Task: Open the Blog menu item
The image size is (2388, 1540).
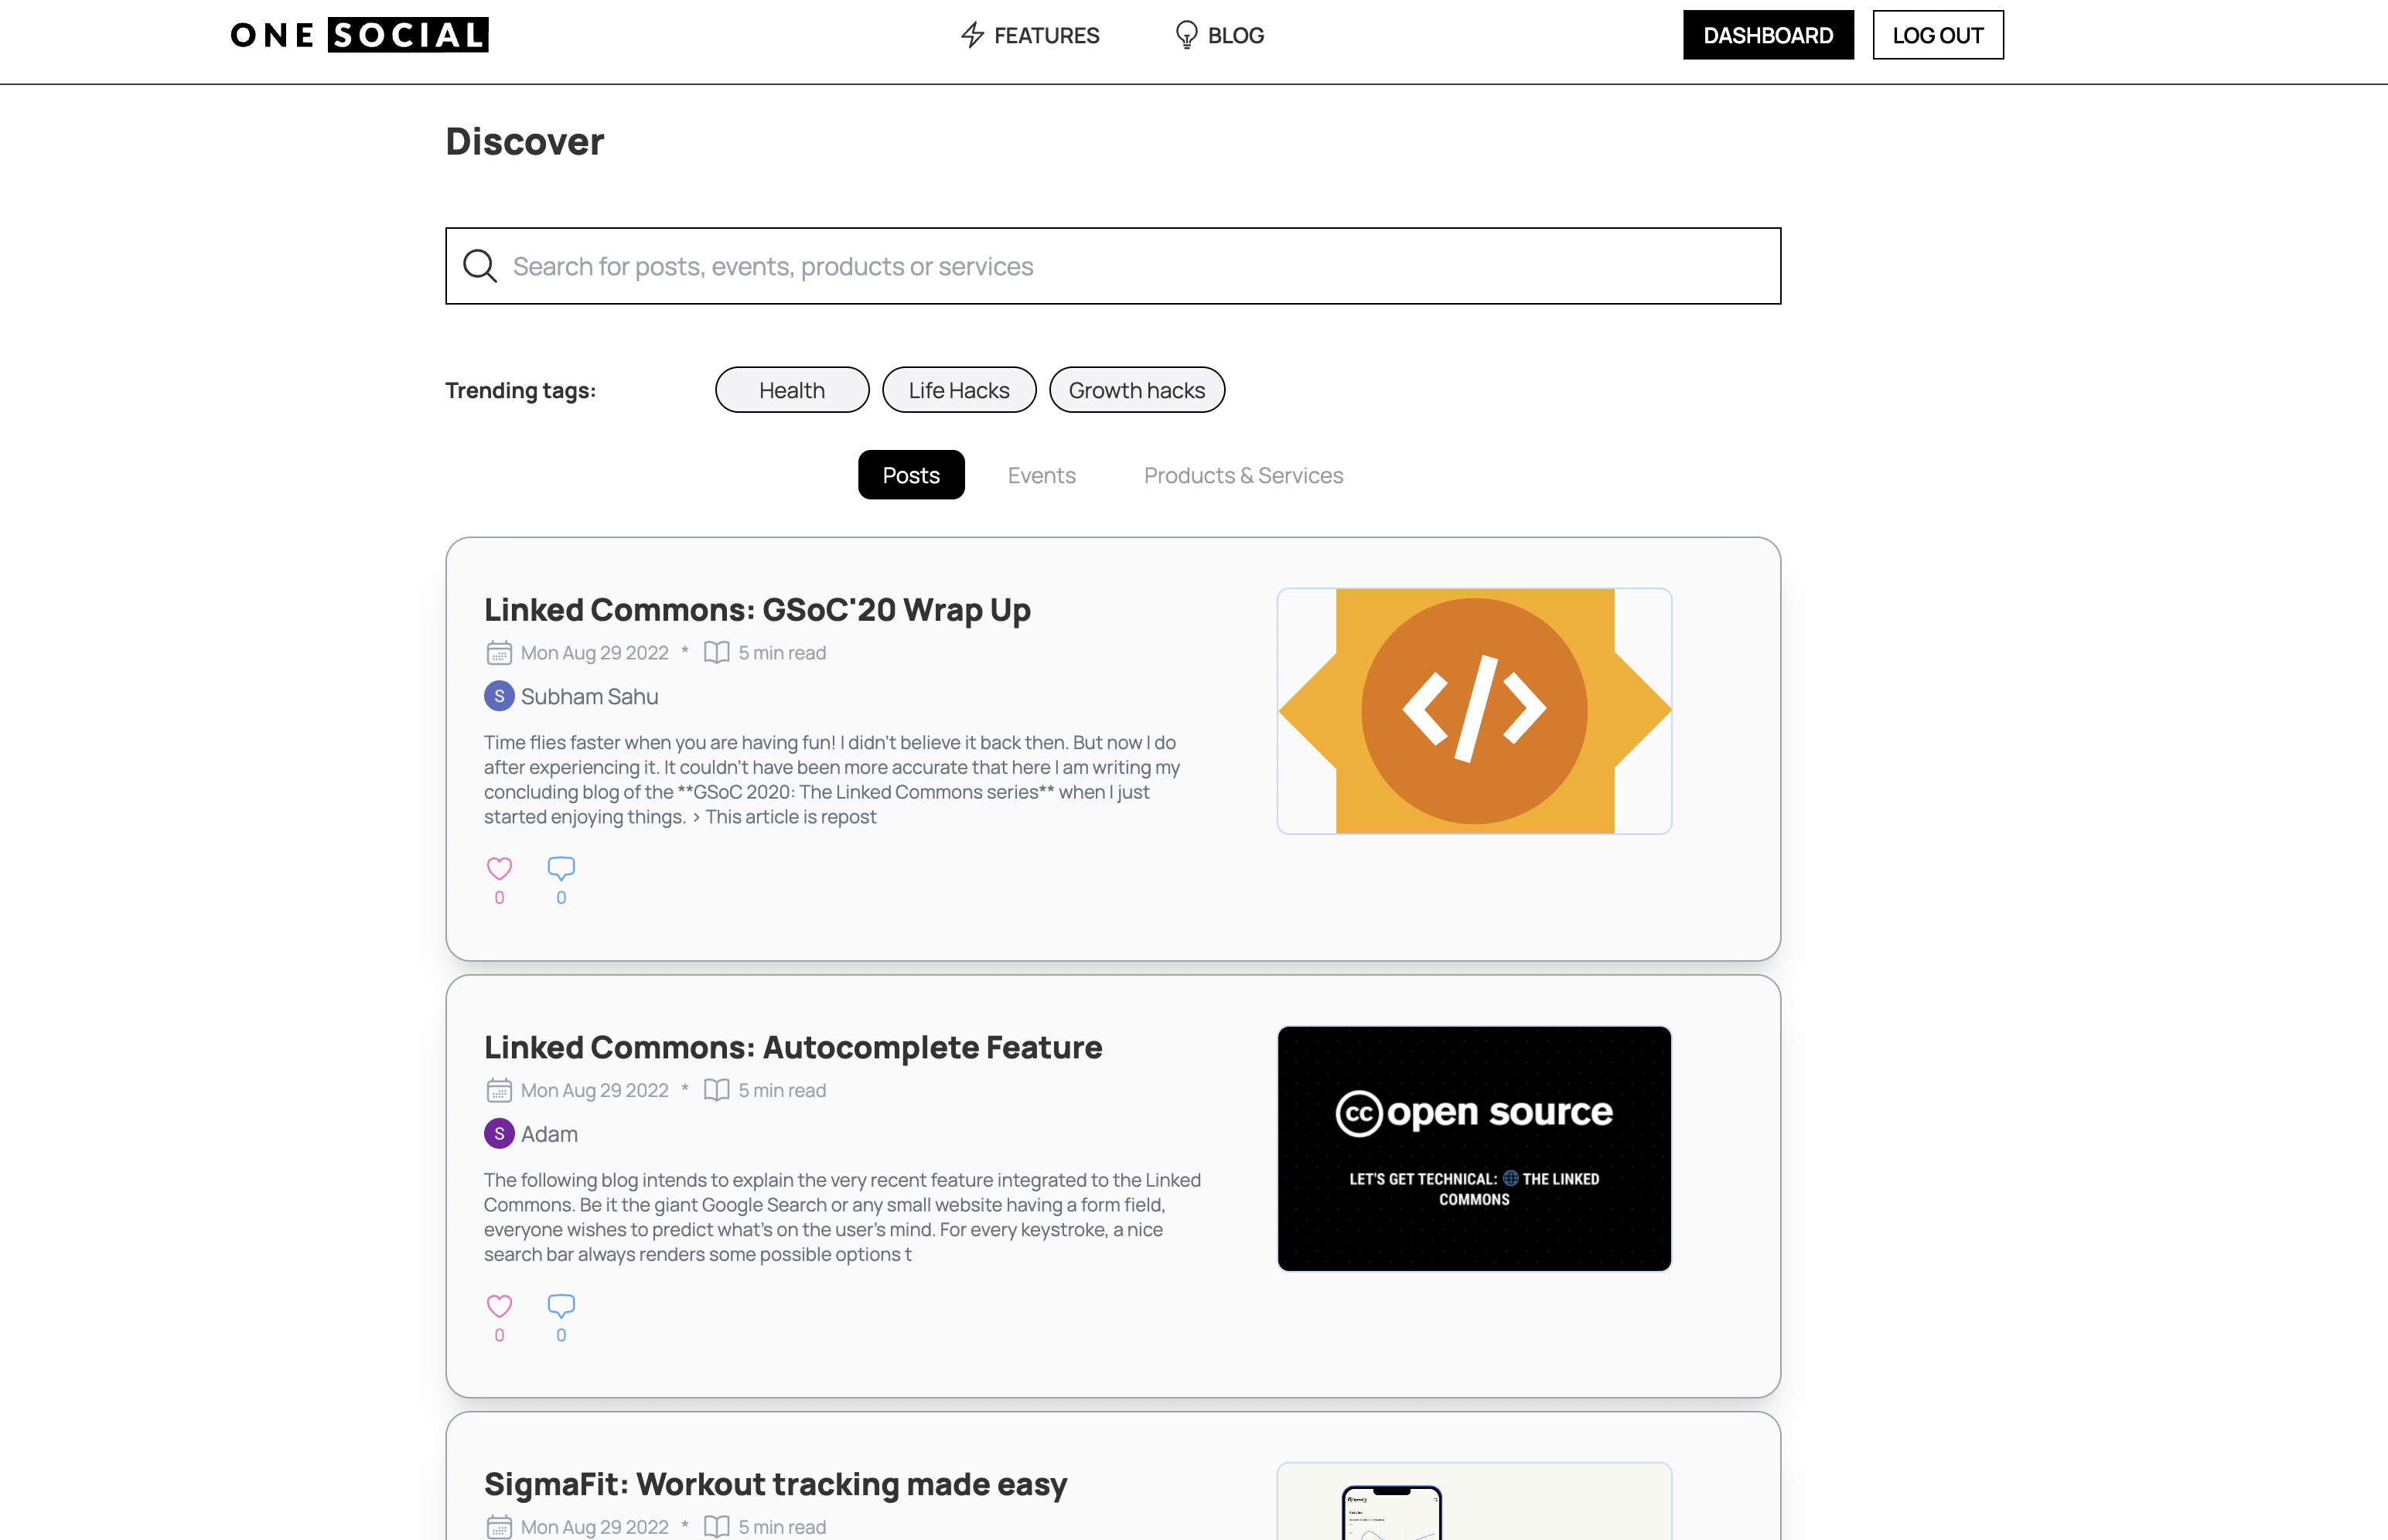Action: (1219, 35)
